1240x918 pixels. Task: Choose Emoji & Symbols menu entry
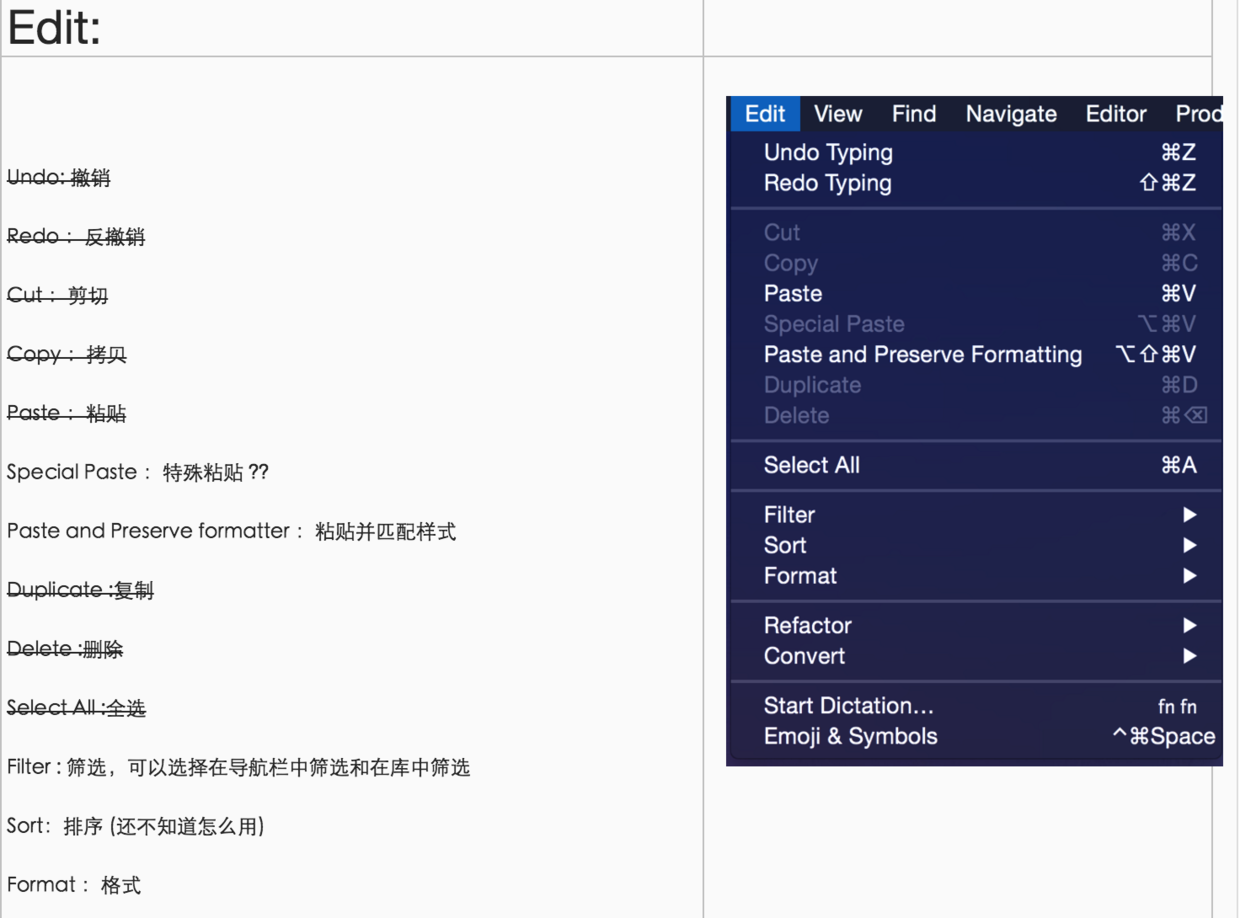pyautogui.click(x=975, y=737)
